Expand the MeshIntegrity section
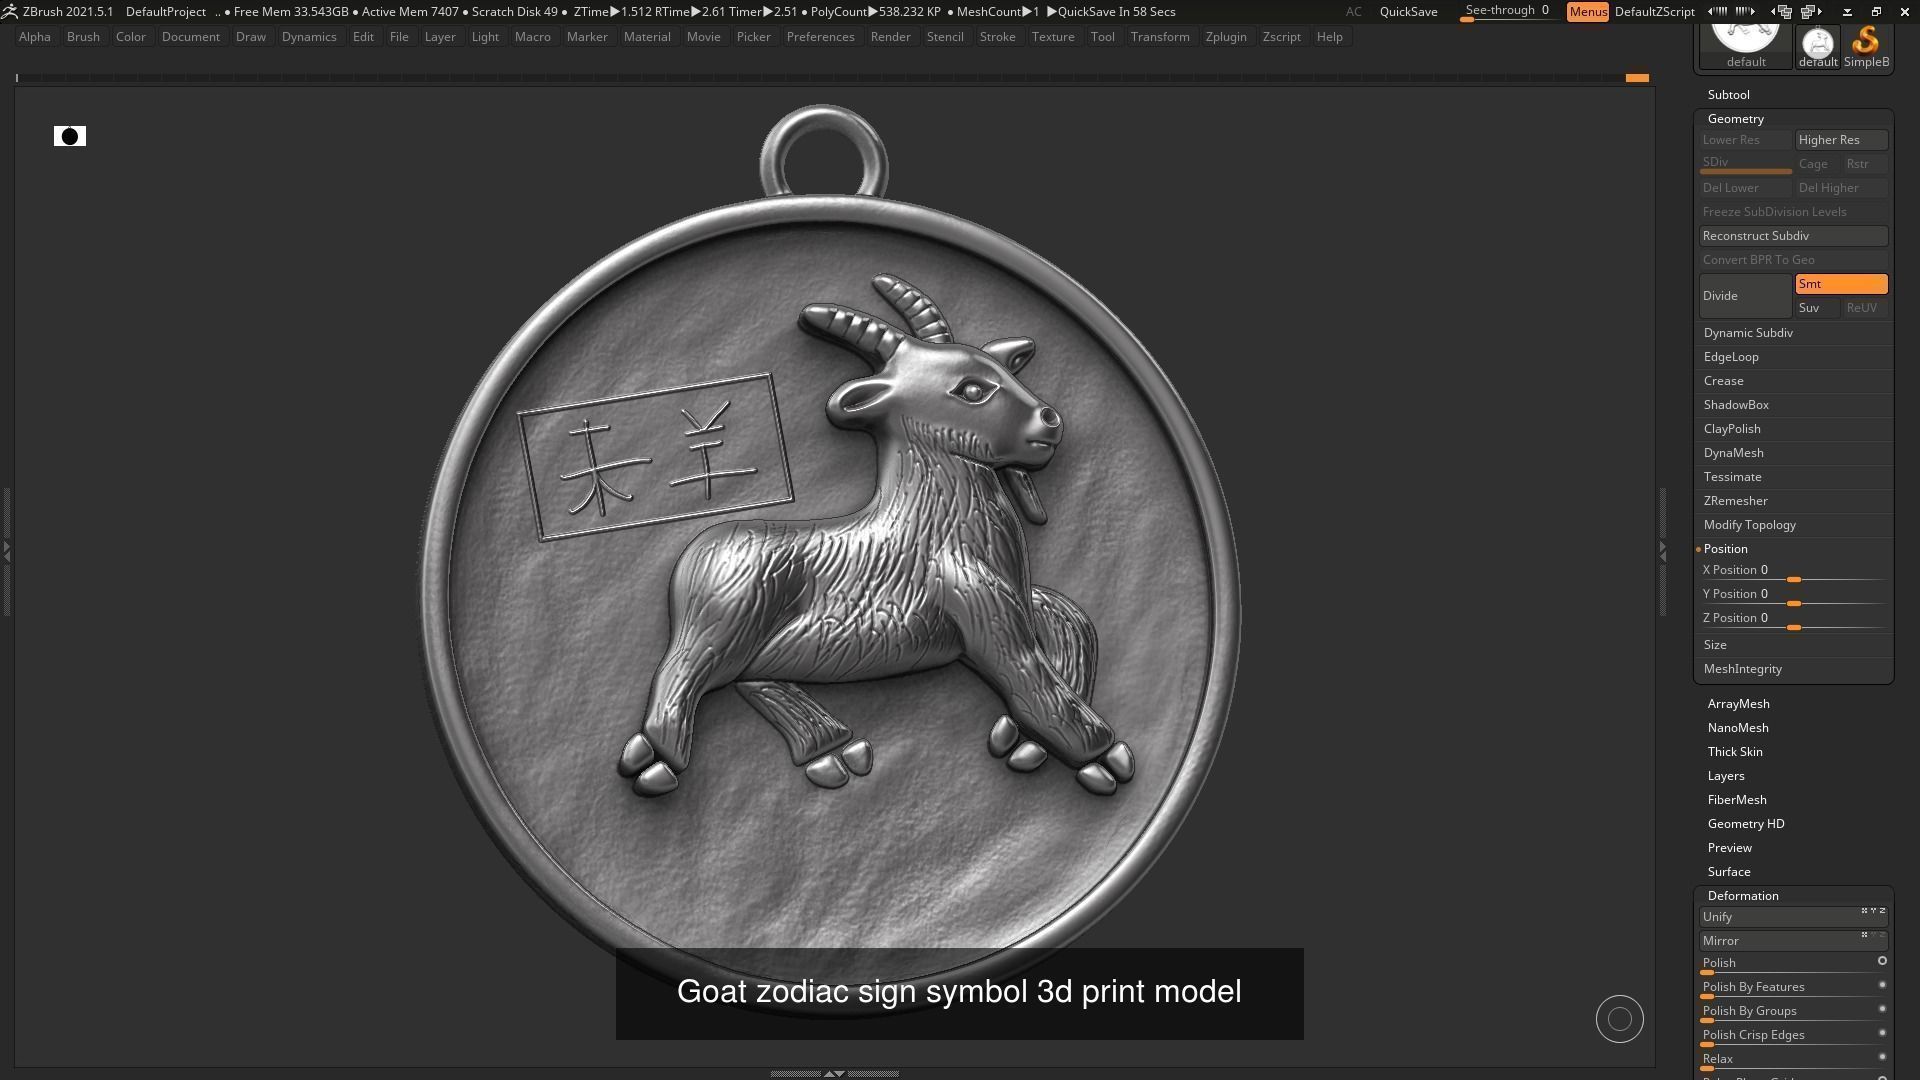The height and width of the screenshot is (1080, 1920). [x=1742, y=669]
